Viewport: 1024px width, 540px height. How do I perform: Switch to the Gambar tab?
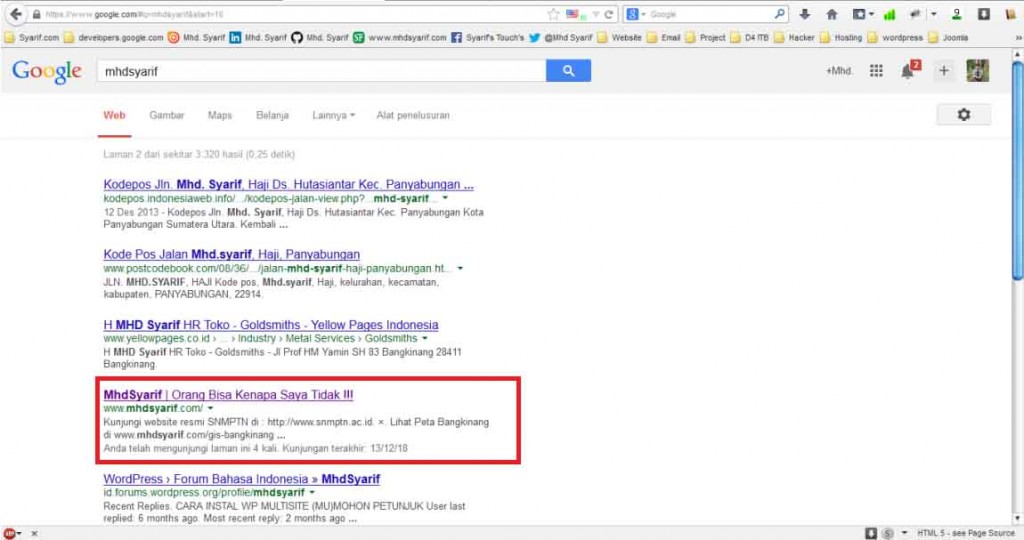[x=167, y=115]
